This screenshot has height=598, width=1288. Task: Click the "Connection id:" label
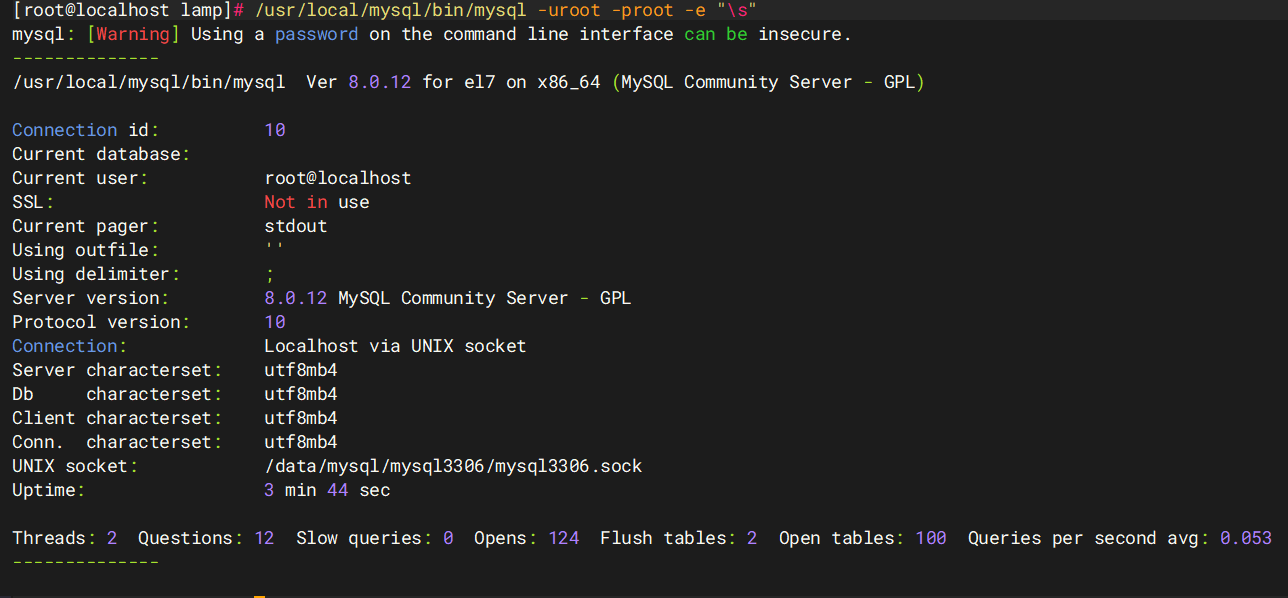point(86,130)
